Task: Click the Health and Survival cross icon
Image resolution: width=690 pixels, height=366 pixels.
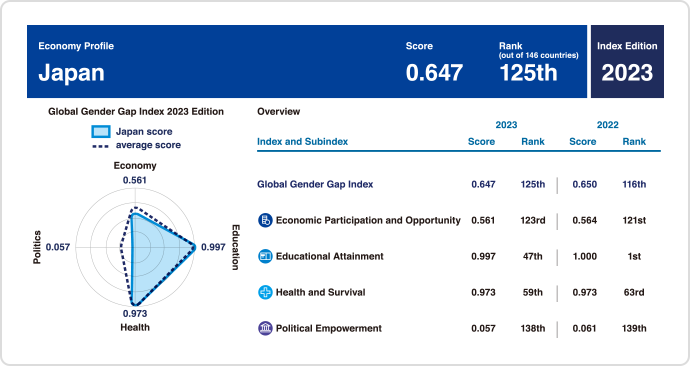Action: click(x=265, y=292)
